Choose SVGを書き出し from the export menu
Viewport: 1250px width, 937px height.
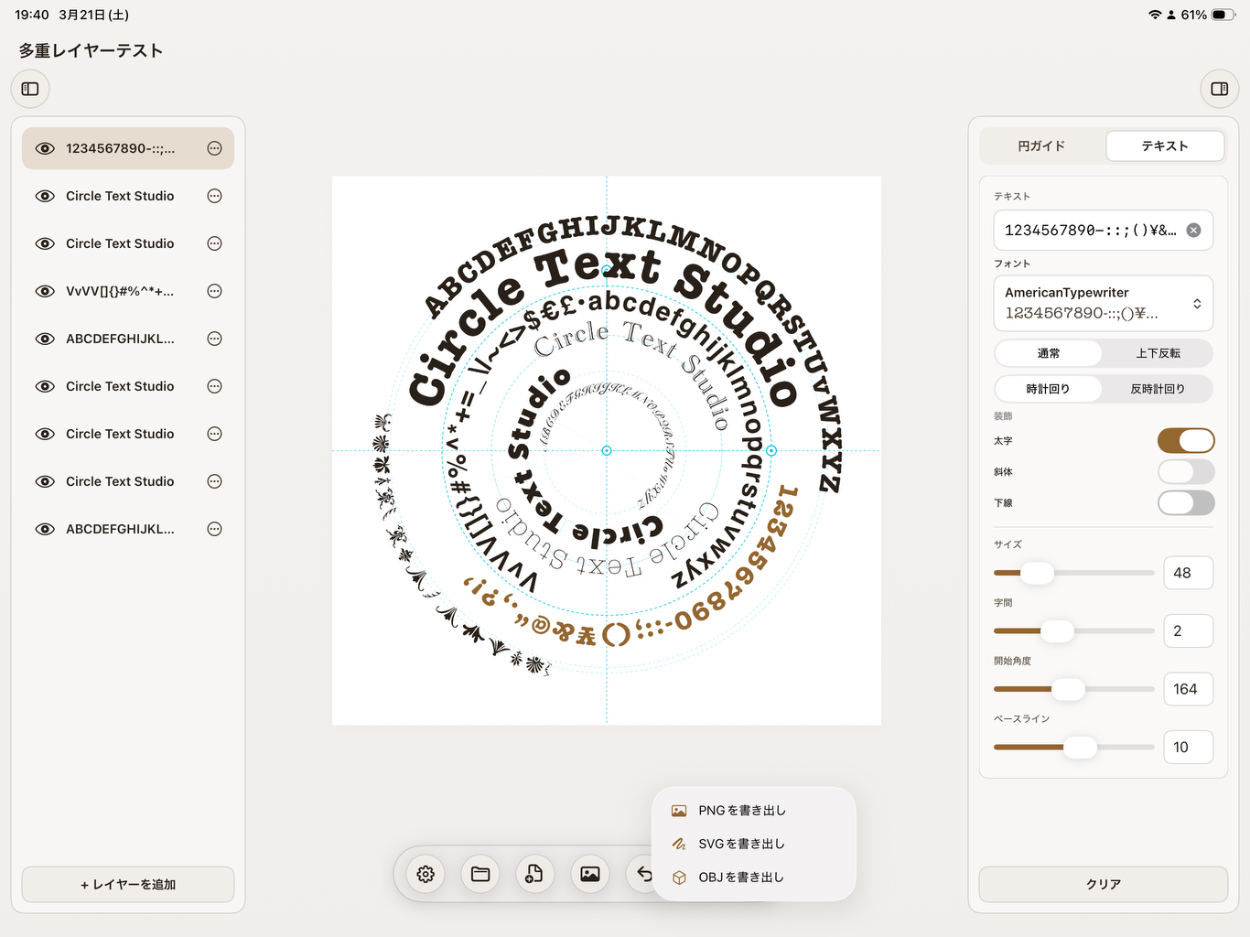[x=741, y=844]
